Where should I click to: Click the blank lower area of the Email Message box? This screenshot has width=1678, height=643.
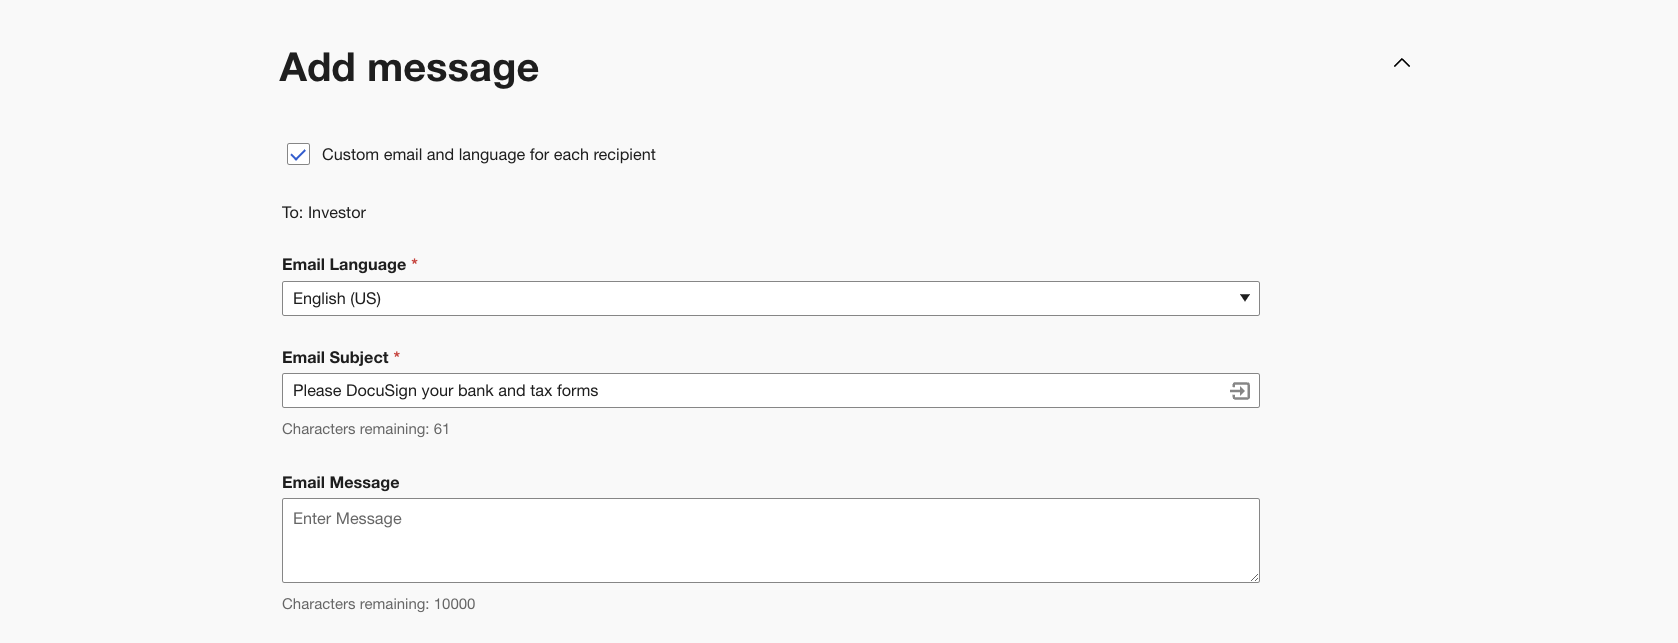pyautogui.click(x=770, y=558)
